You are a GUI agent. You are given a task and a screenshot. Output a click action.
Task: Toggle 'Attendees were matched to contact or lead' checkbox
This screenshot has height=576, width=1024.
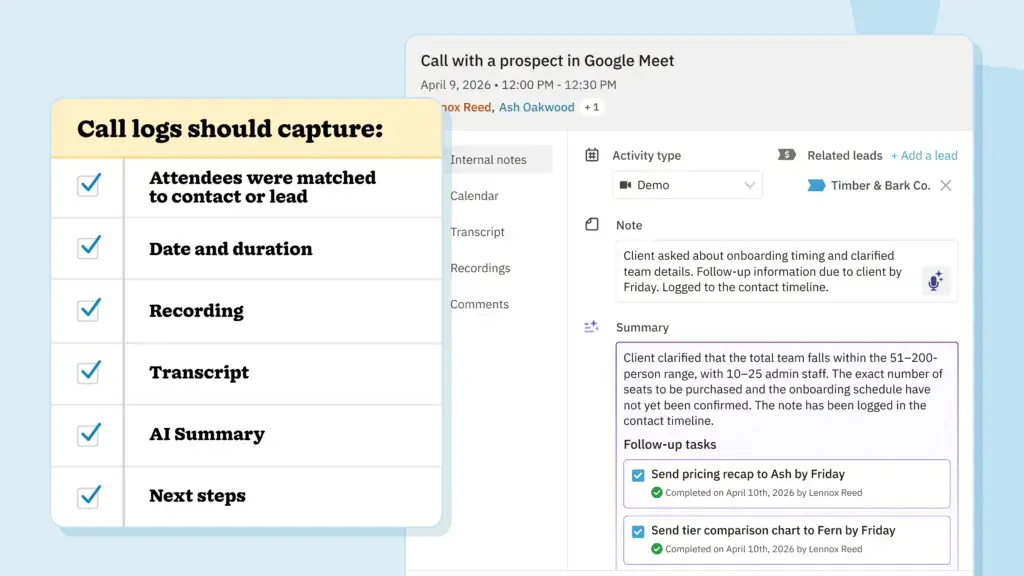pyautogui.click(x=89, y=185)
